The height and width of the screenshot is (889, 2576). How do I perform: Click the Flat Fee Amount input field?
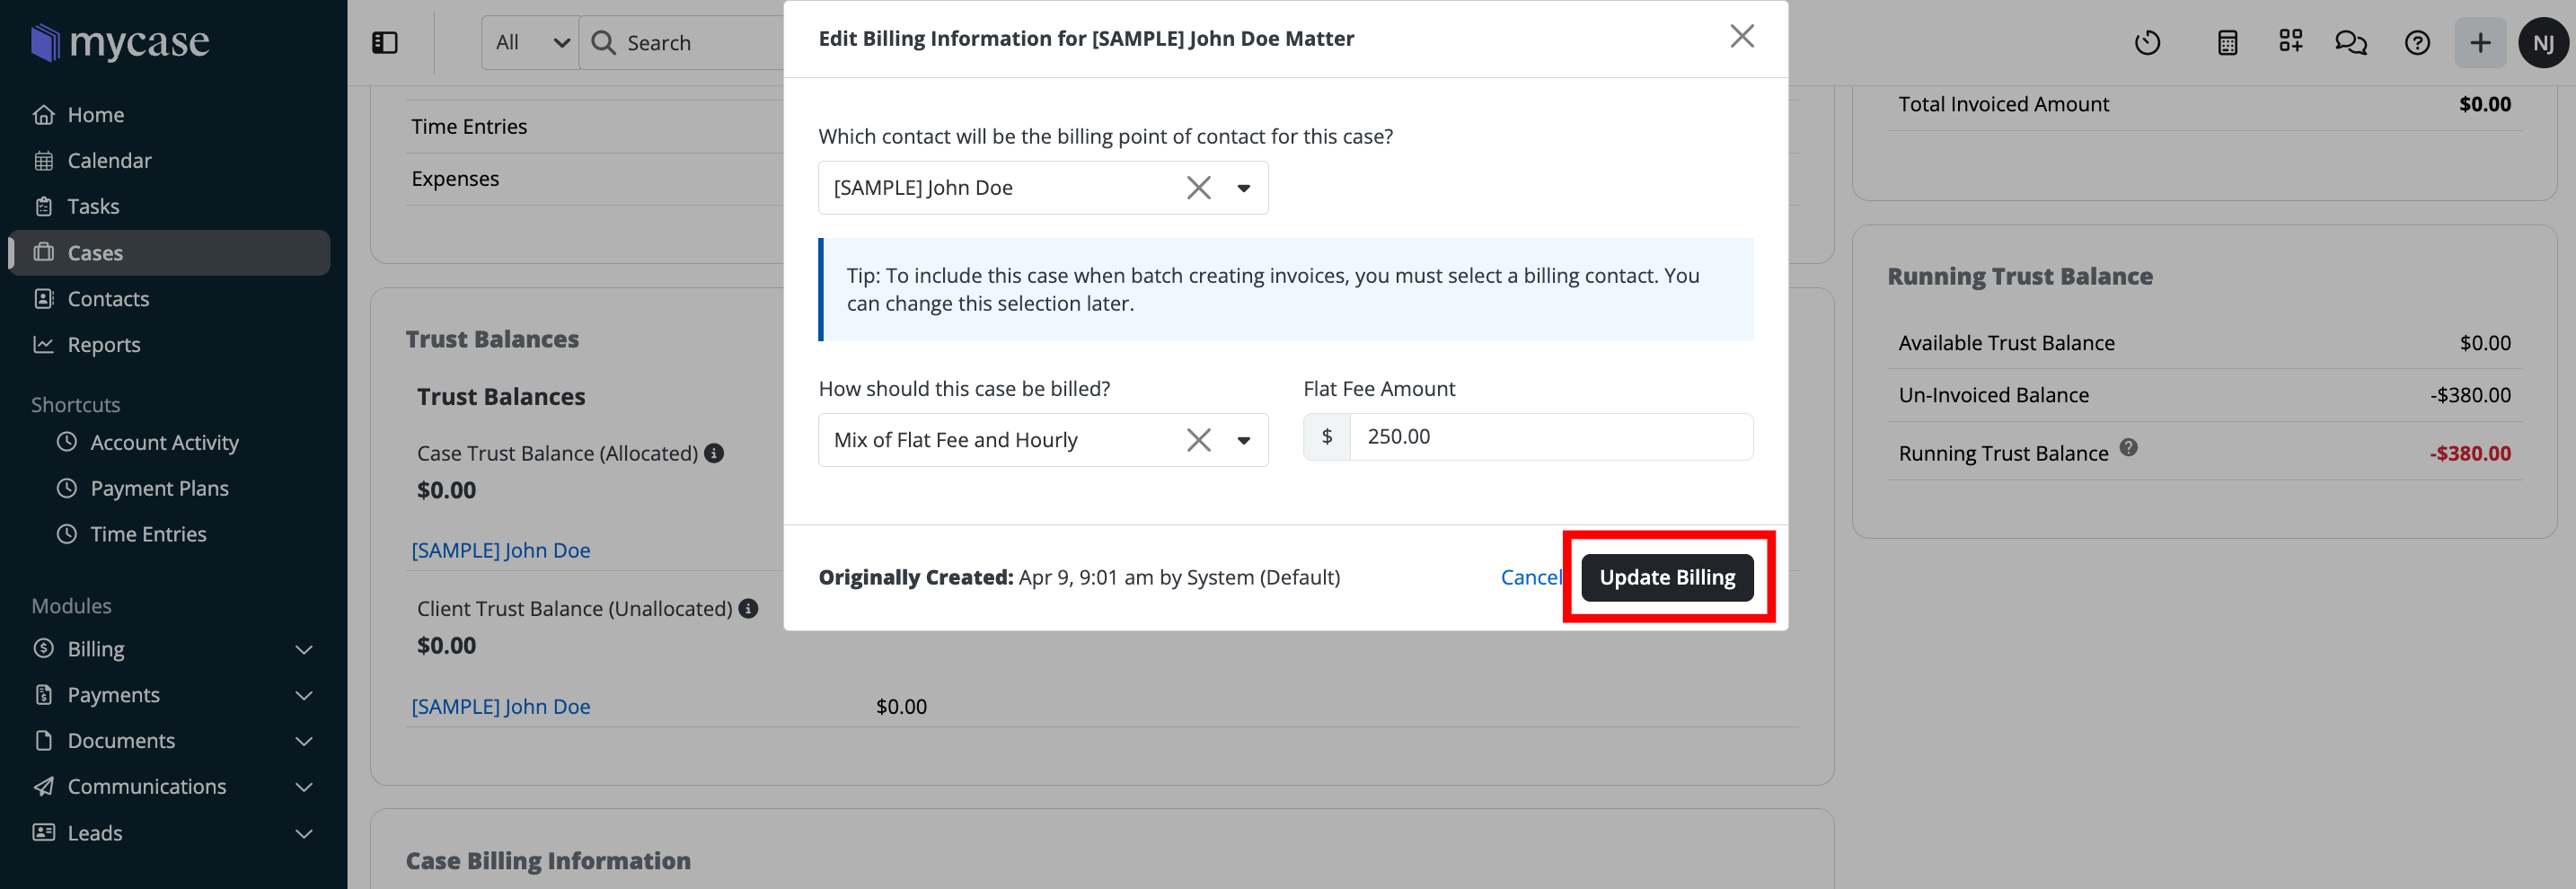[x=1549, y=437]
